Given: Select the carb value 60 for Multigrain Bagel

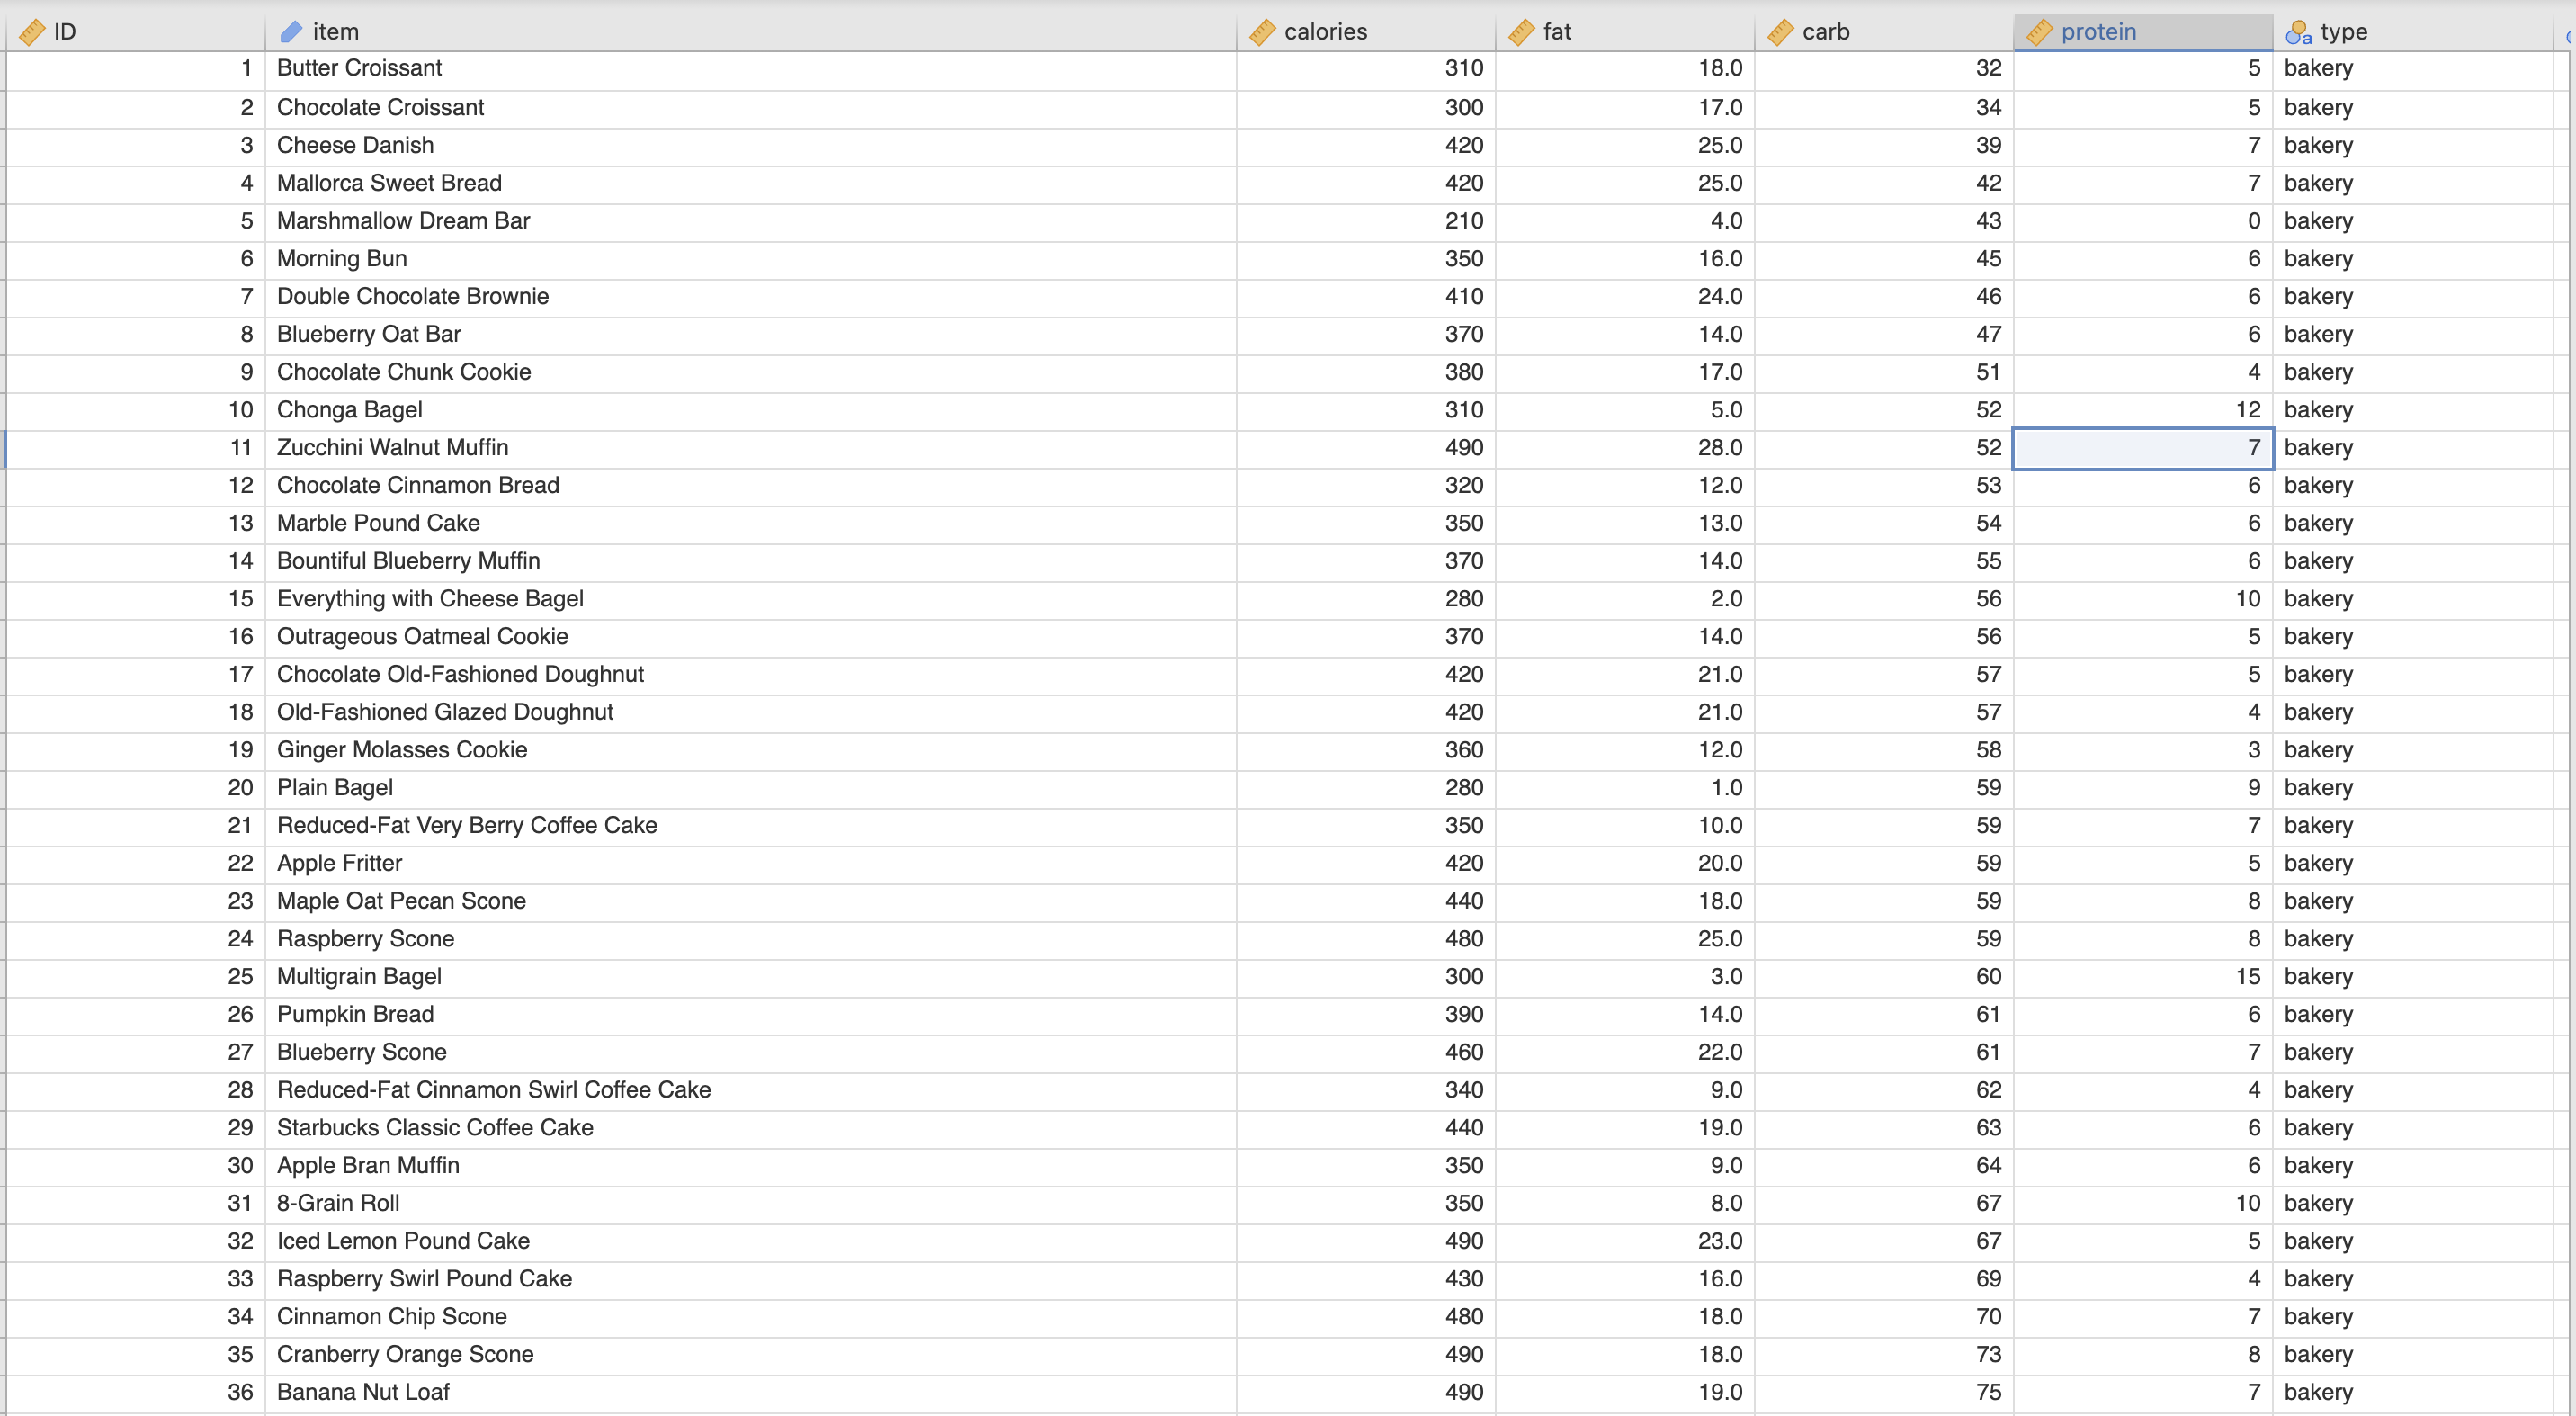Looking at the screenshot, I should pos(1988,977).
